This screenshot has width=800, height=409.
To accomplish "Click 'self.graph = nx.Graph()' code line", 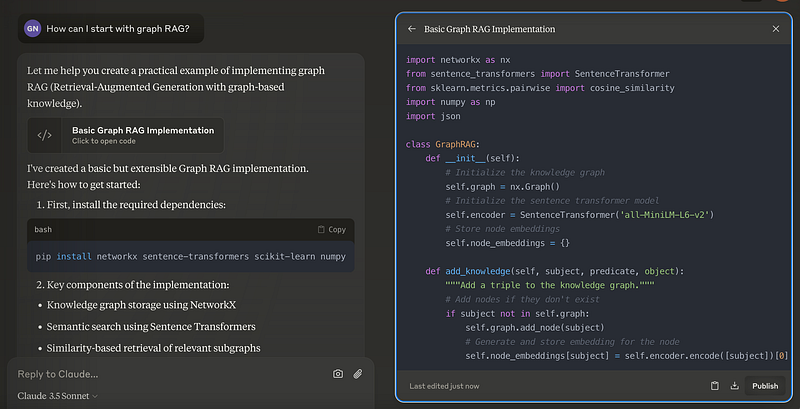I will pyautogui.click(x=503, y=187).
